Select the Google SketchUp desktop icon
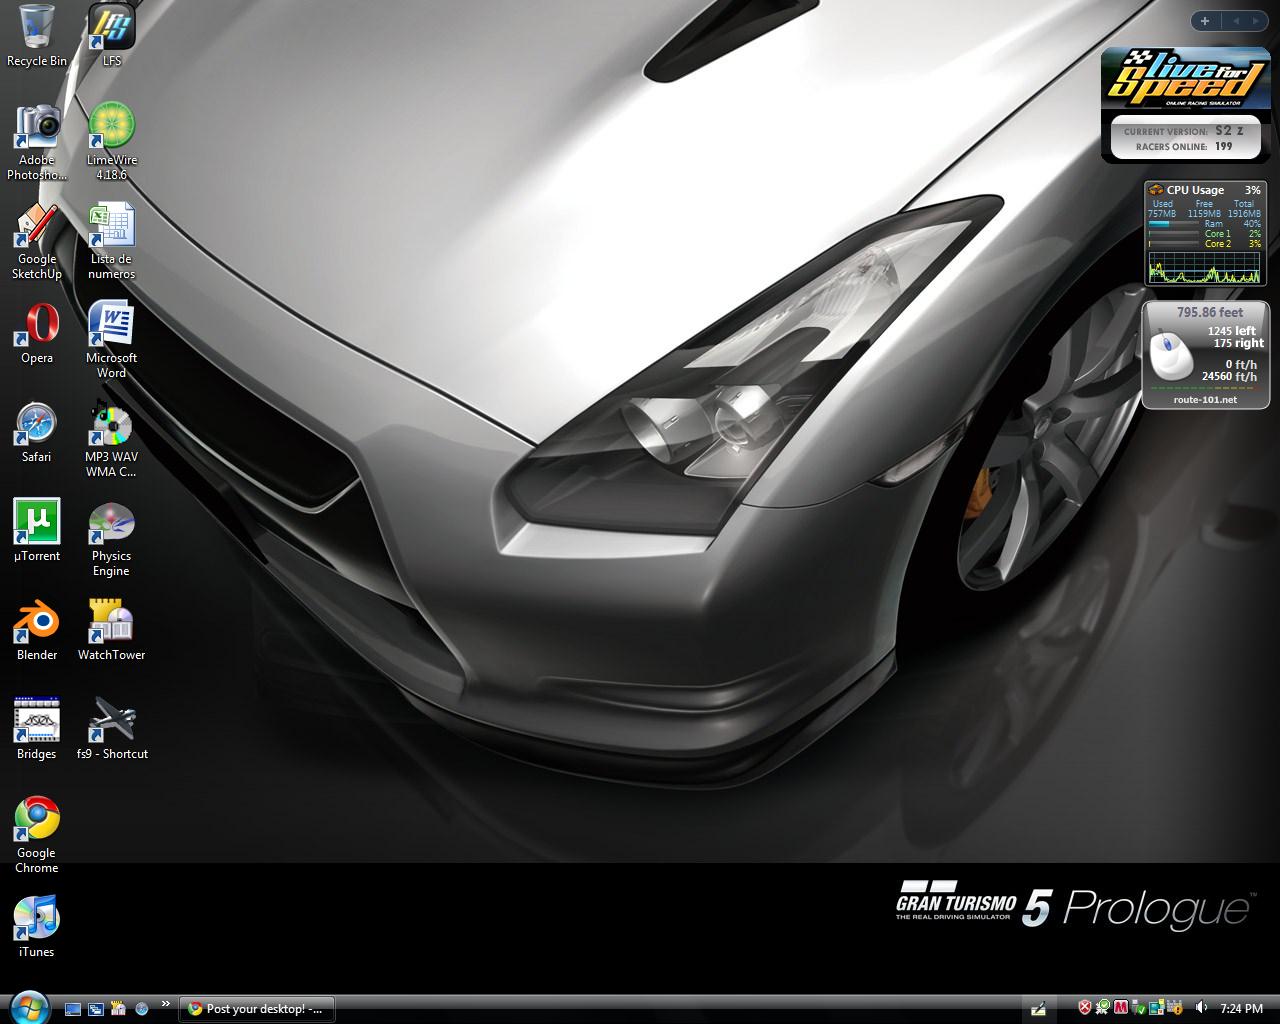Image resolution: width=1280 pixels, height=1024 pixels. (x=37, y=241)
